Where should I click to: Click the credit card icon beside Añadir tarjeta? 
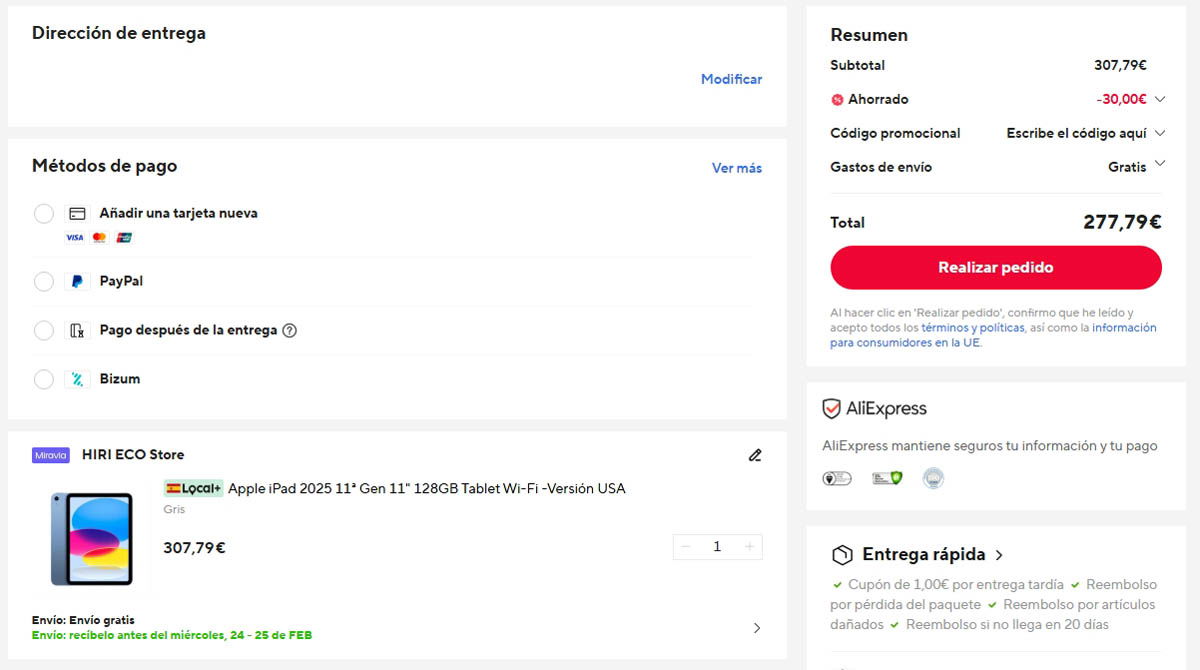pos(76,213)
